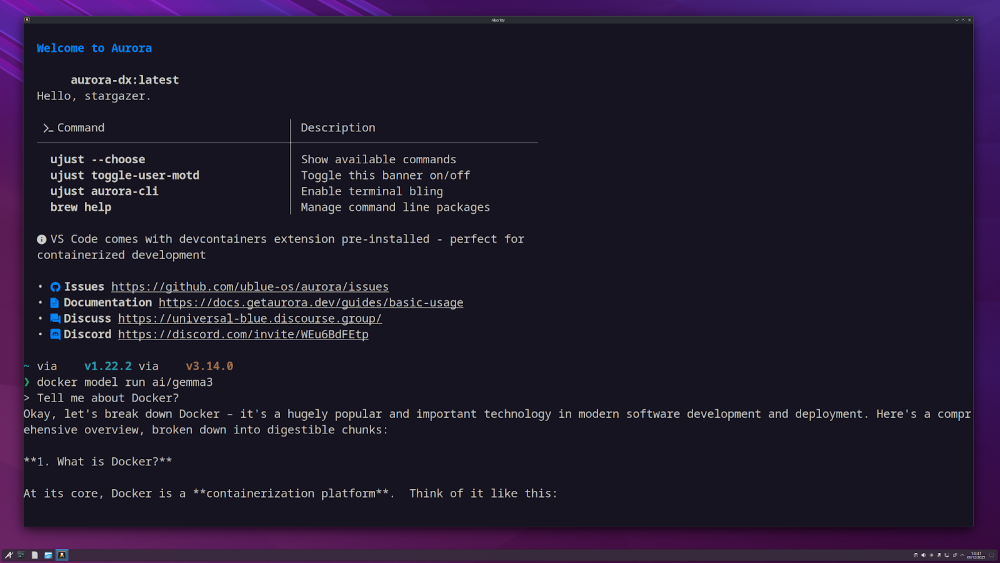Open the Discord invite link
The image size is (1000, 563).
pyautogui.click(x=243, y=335)
